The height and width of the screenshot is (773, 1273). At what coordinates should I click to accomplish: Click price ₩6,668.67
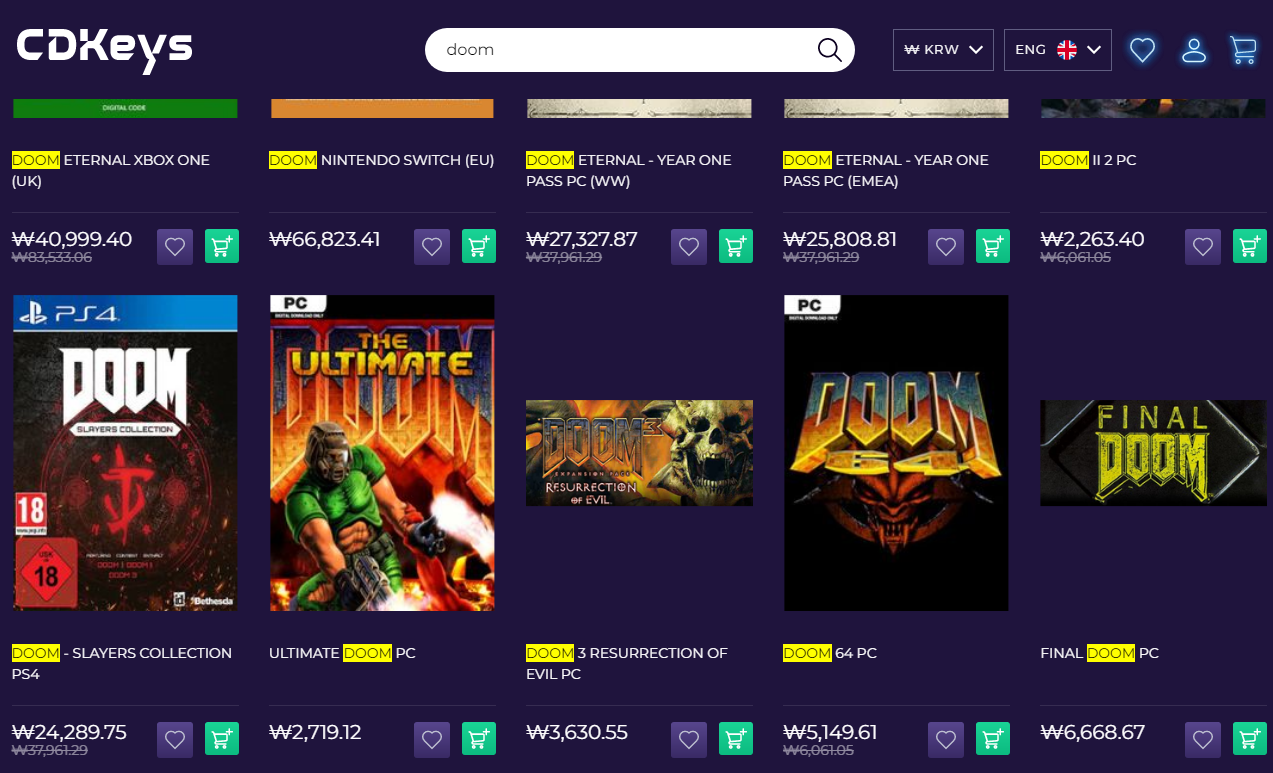pos(1092,733)
